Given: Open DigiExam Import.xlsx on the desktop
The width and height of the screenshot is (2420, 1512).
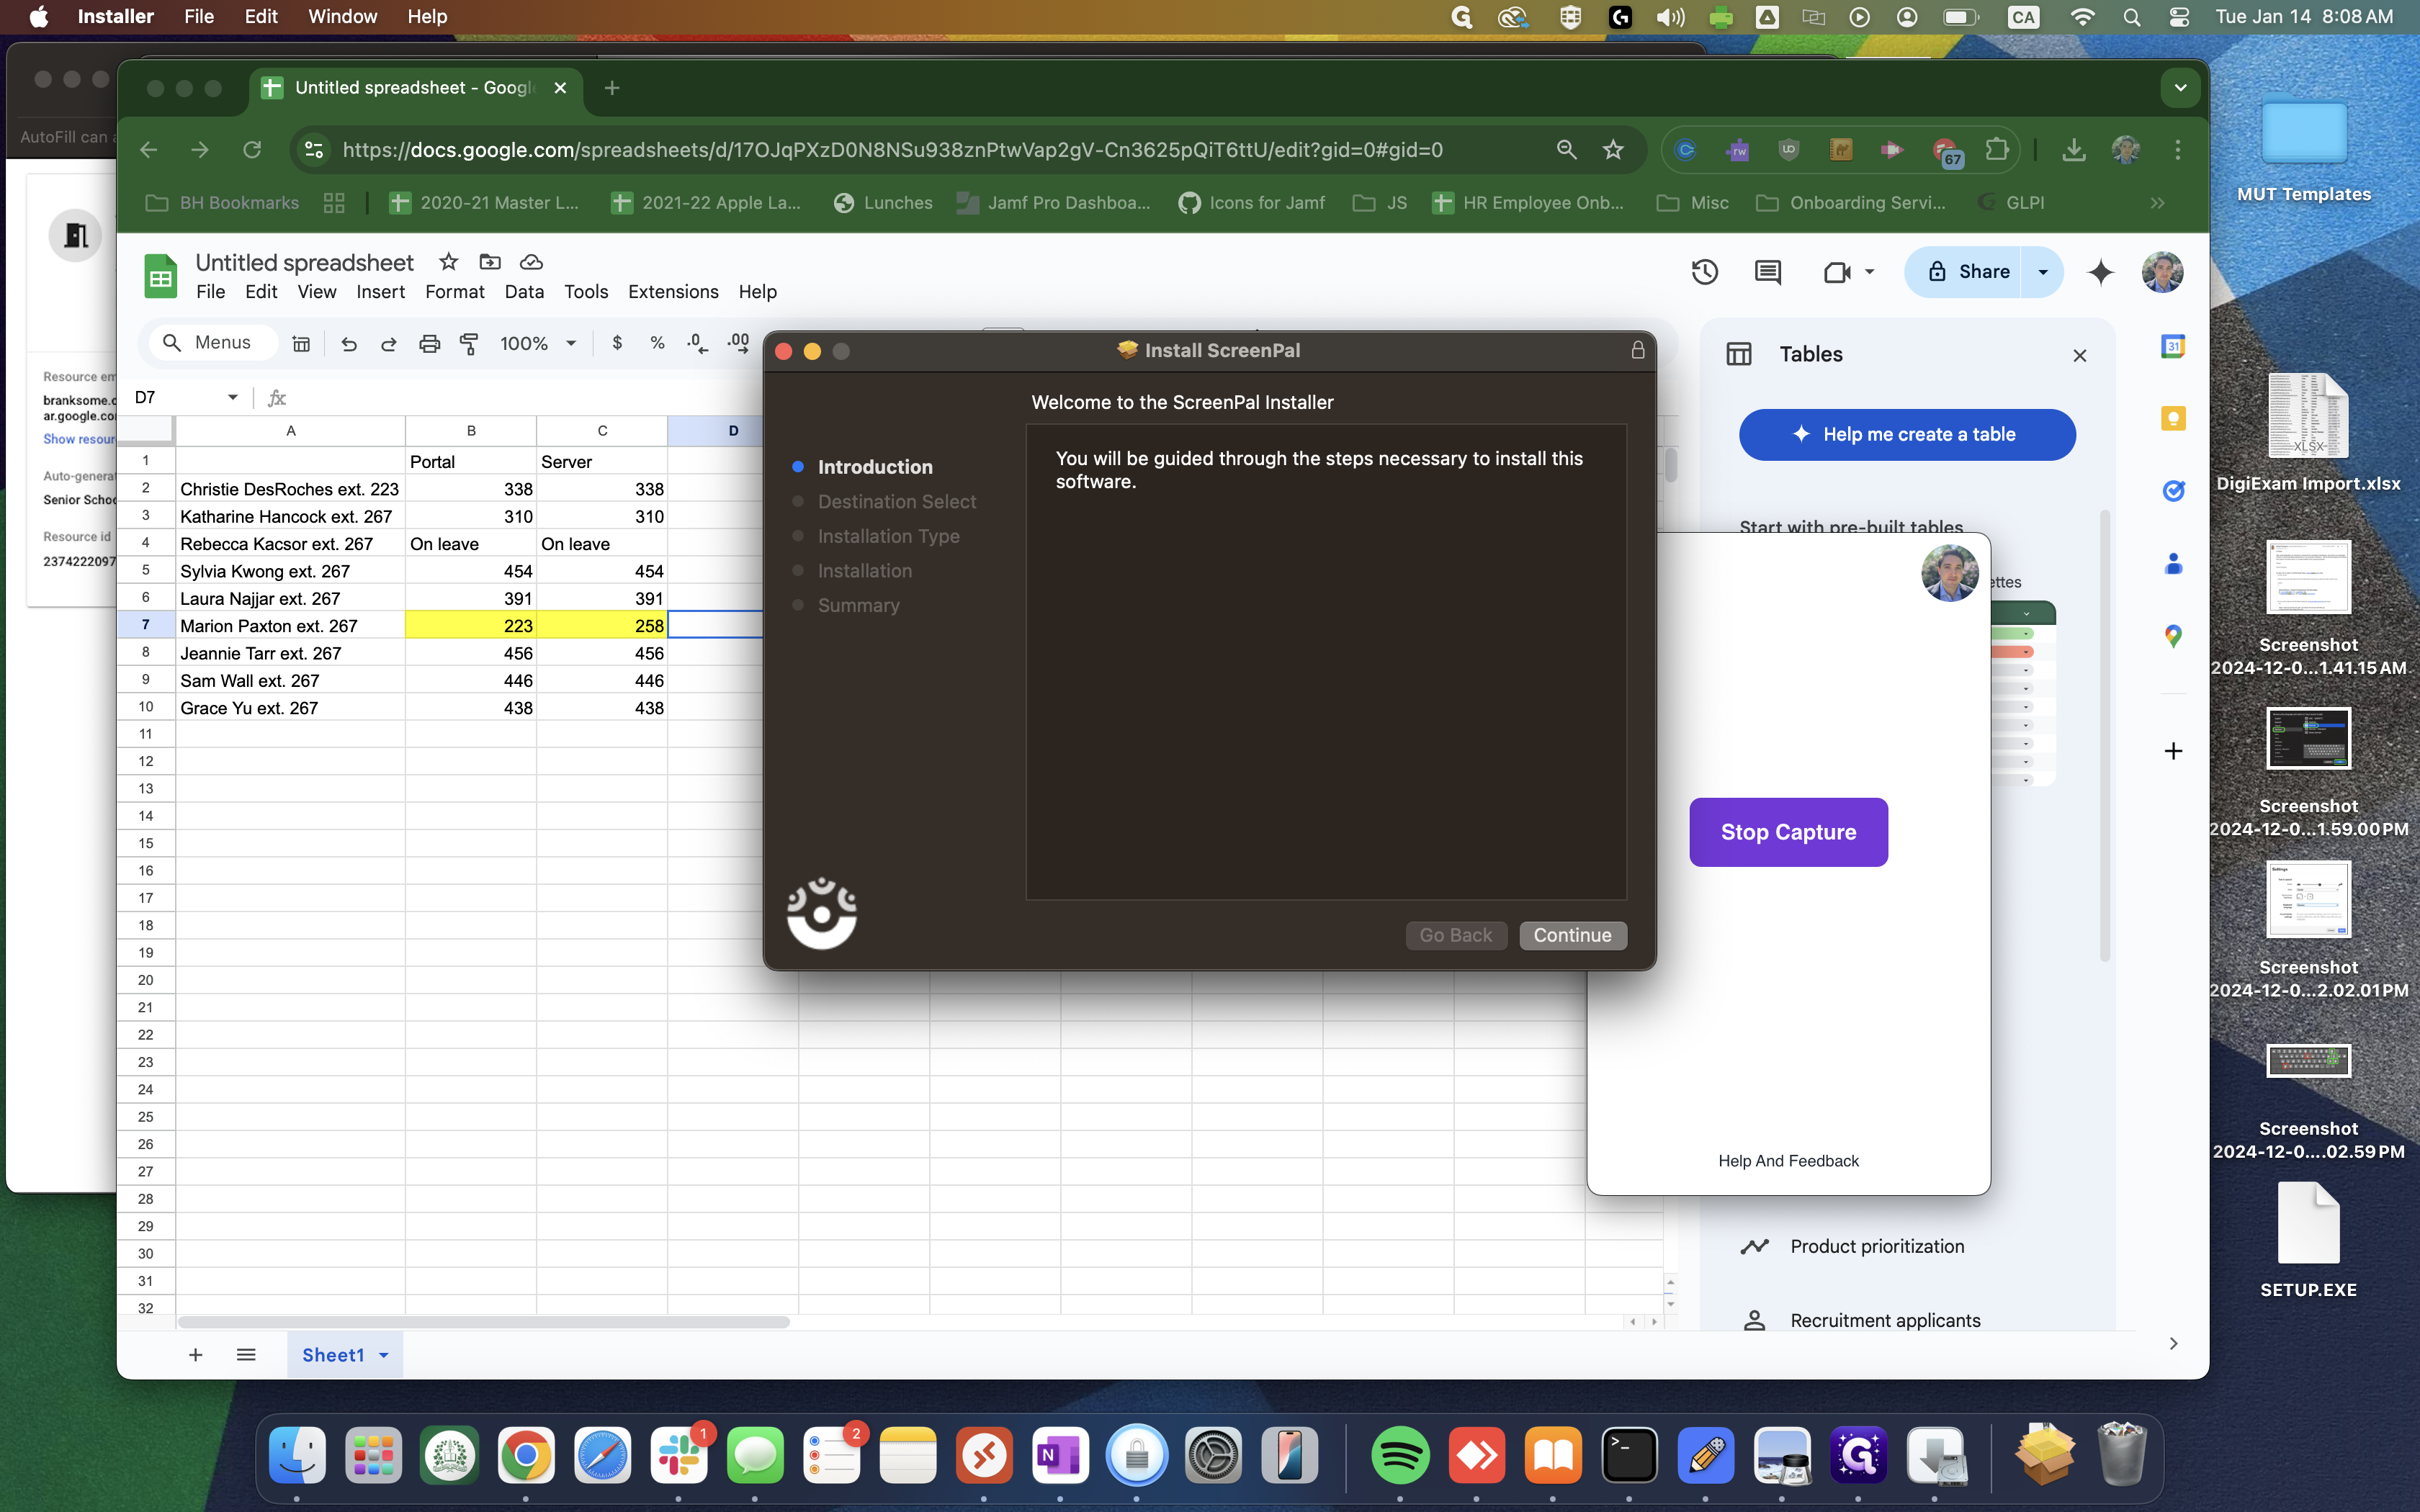Looking at the screenshot, I should (2308, 434).
